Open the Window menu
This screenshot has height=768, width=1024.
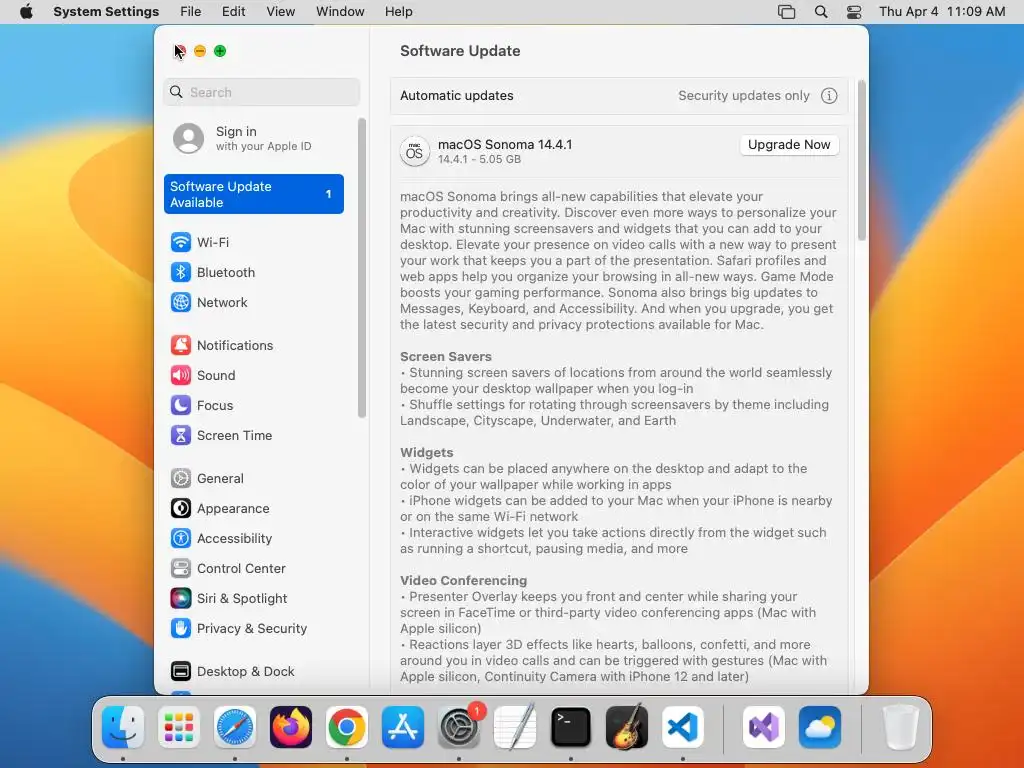[x=340, y=12]
